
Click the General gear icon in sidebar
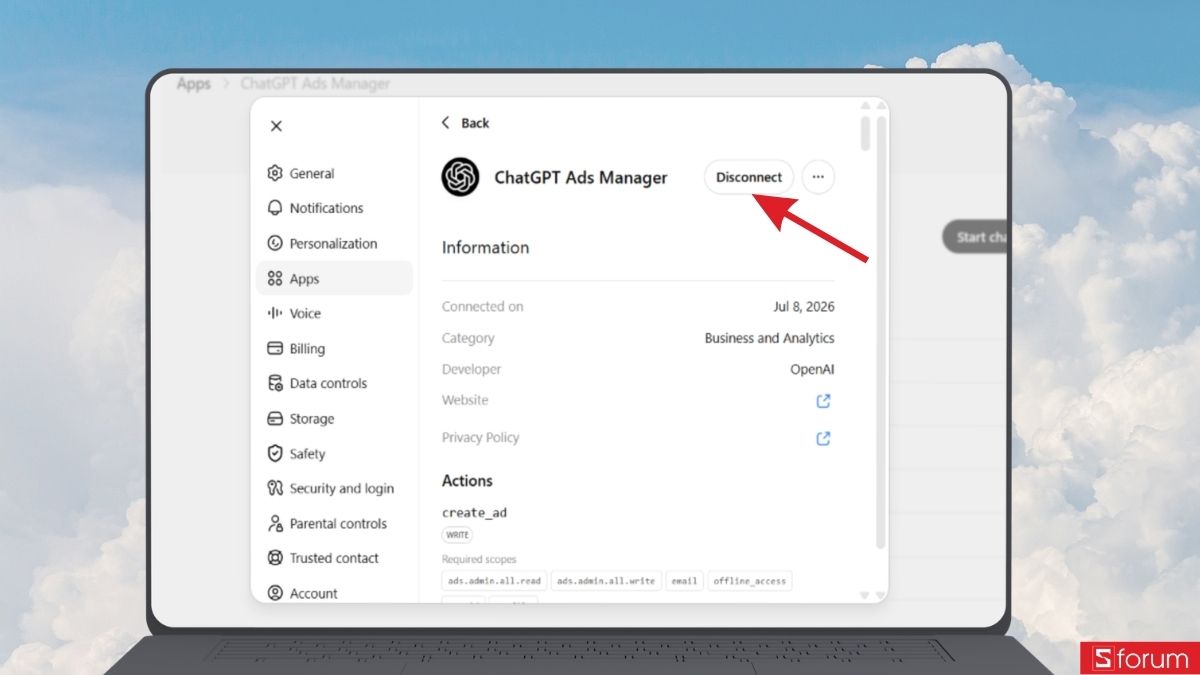click(275, 173)
